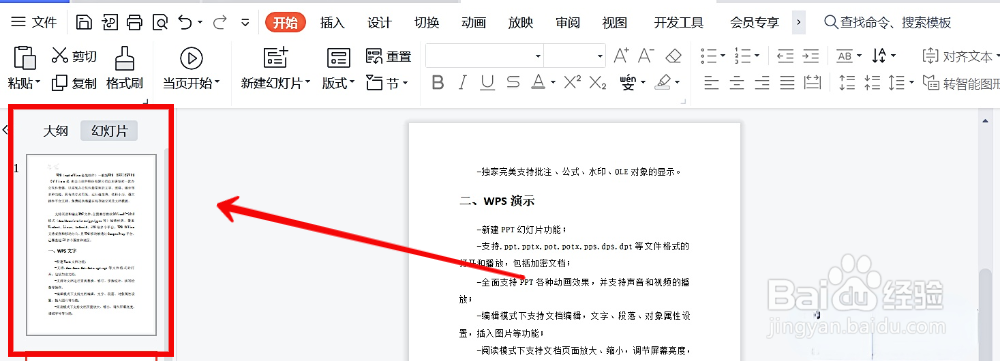Click the line spacing icon
1000x361 pixels.
pyautogui.click(x=897, y=82)
